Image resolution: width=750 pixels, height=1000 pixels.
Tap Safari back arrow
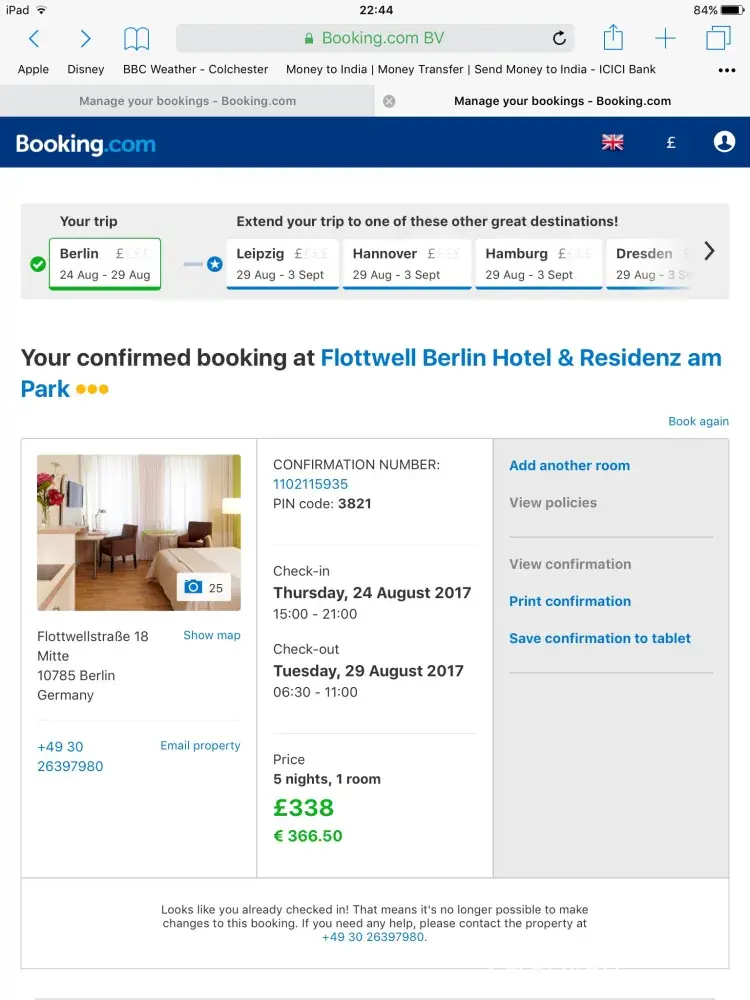(x=34, y=39)
